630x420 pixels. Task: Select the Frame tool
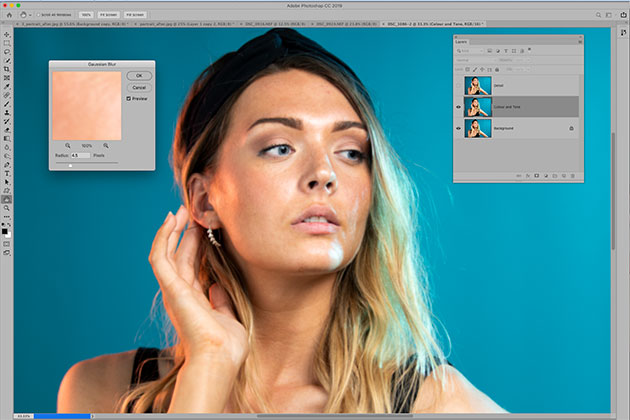coord(6,78)
